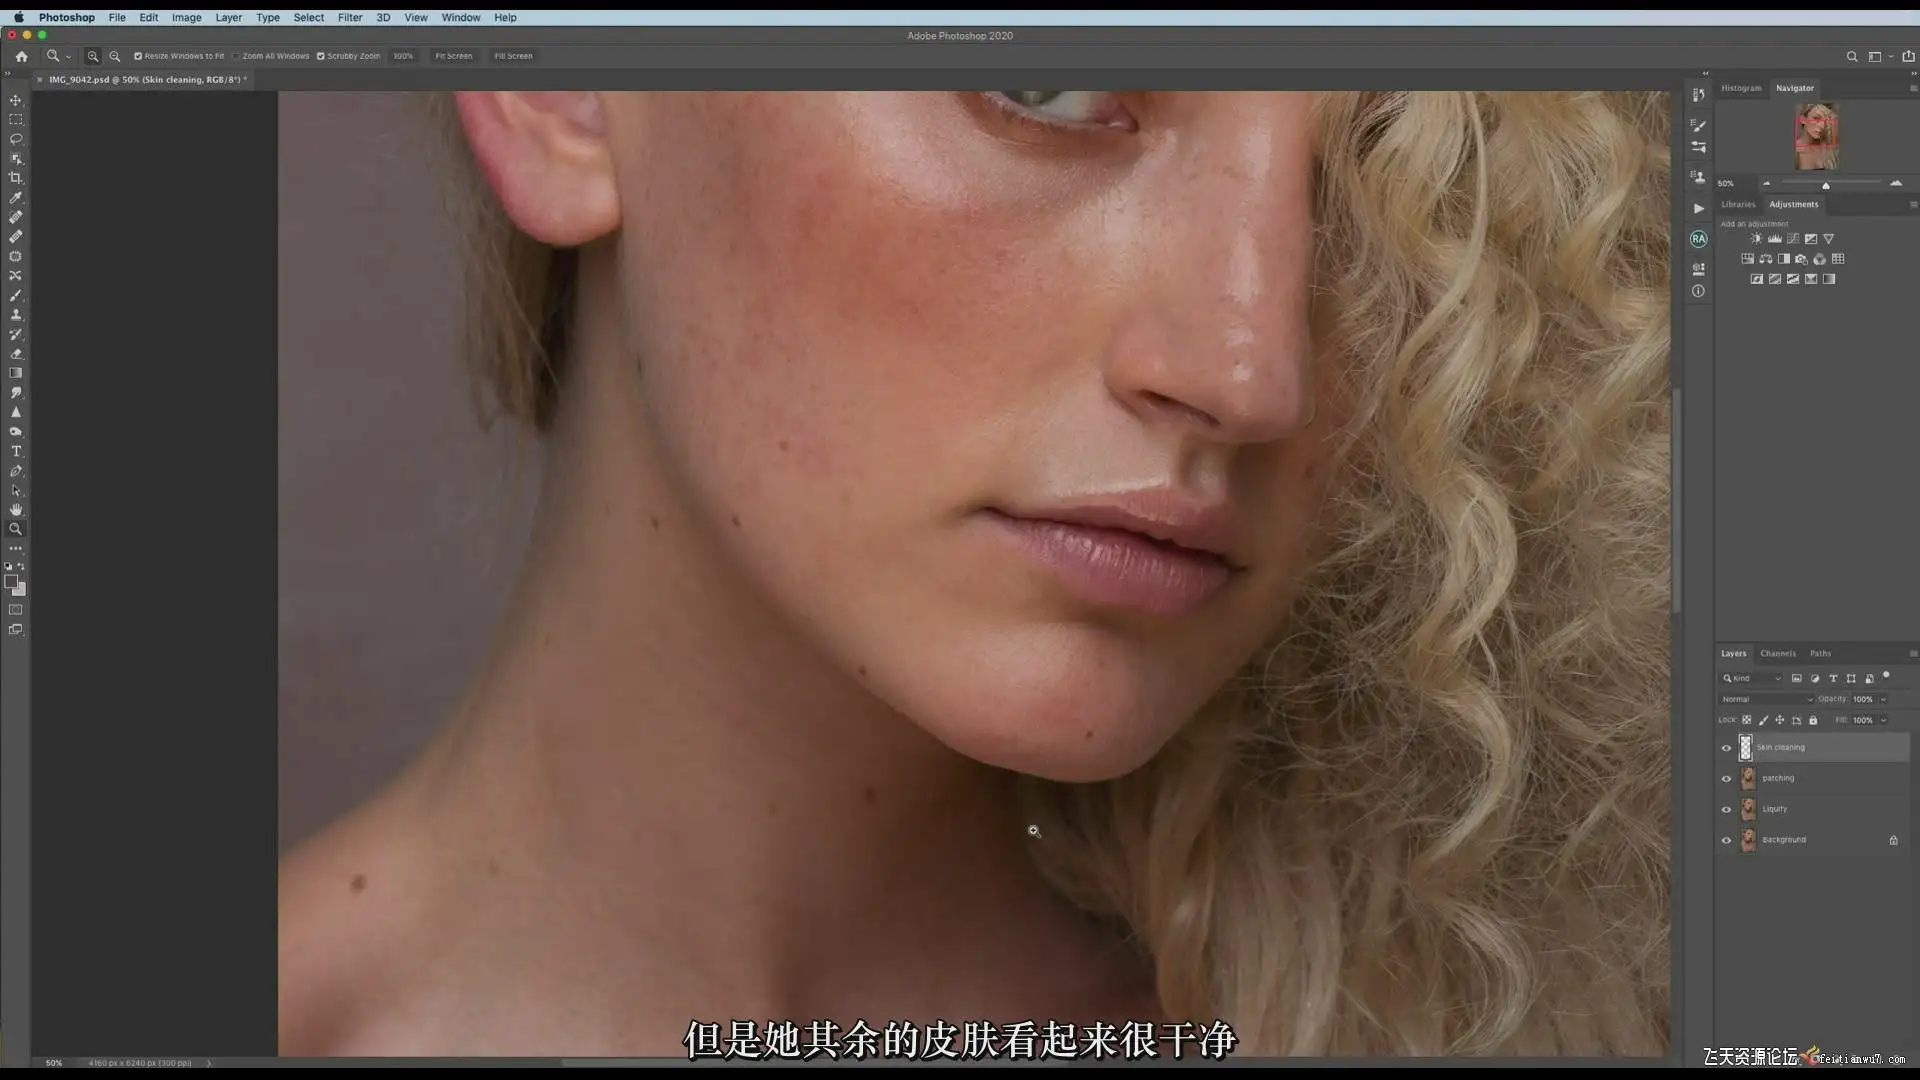Click the Fill Screen button
Image resolution: width=1920 pixels, height=1080 pixels.
pos(513,56)
